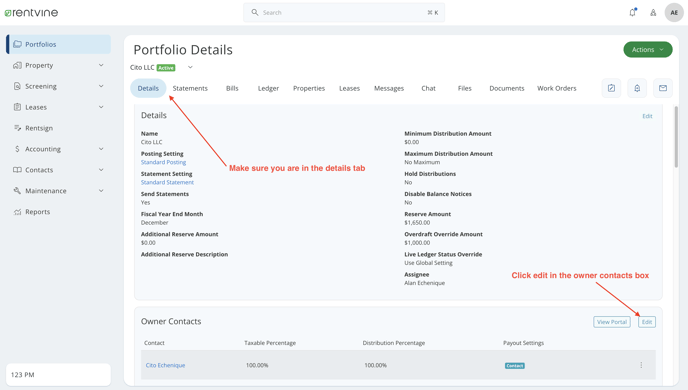Image resolution: width=688 pixels, height=390 pixels.
Task: Open Rentsign from the sidebar
Action: [x=39, y=128]
